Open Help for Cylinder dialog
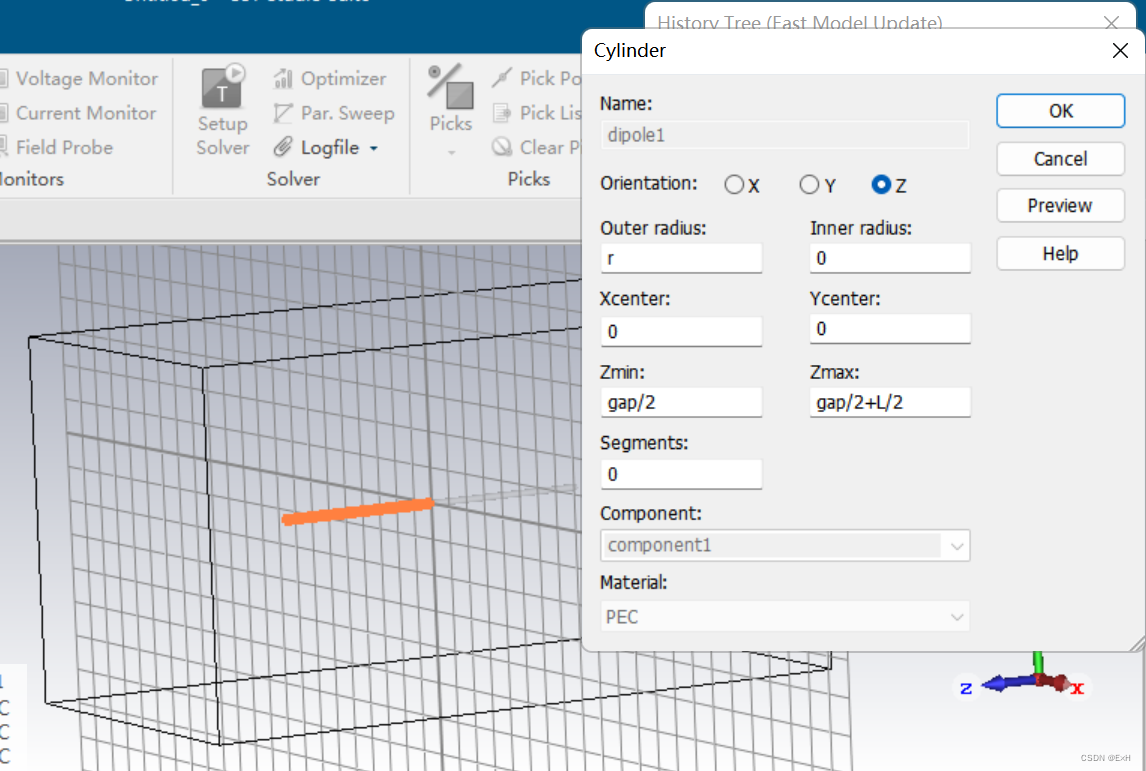Image resolution: width=1146 pixels, height=771 pixels. pyautogui.click(x=1060, y=254)
